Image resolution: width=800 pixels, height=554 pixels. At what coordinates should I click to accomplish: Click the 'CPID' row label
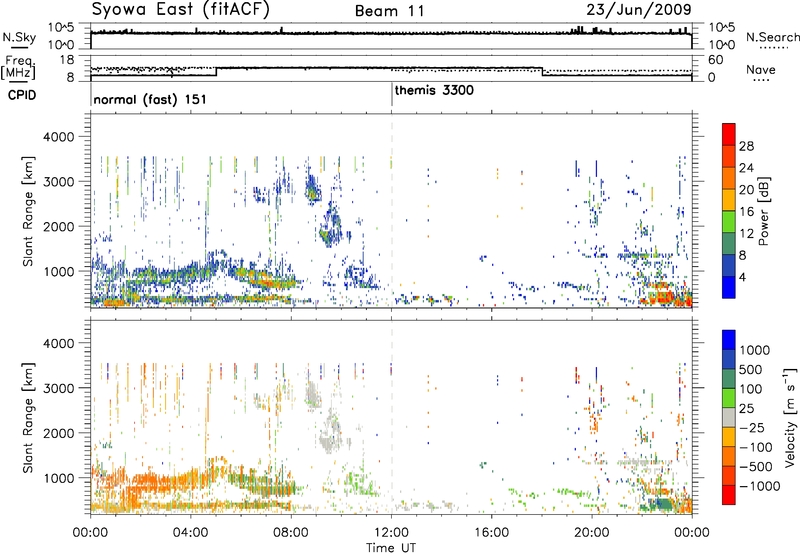[22, 95]
